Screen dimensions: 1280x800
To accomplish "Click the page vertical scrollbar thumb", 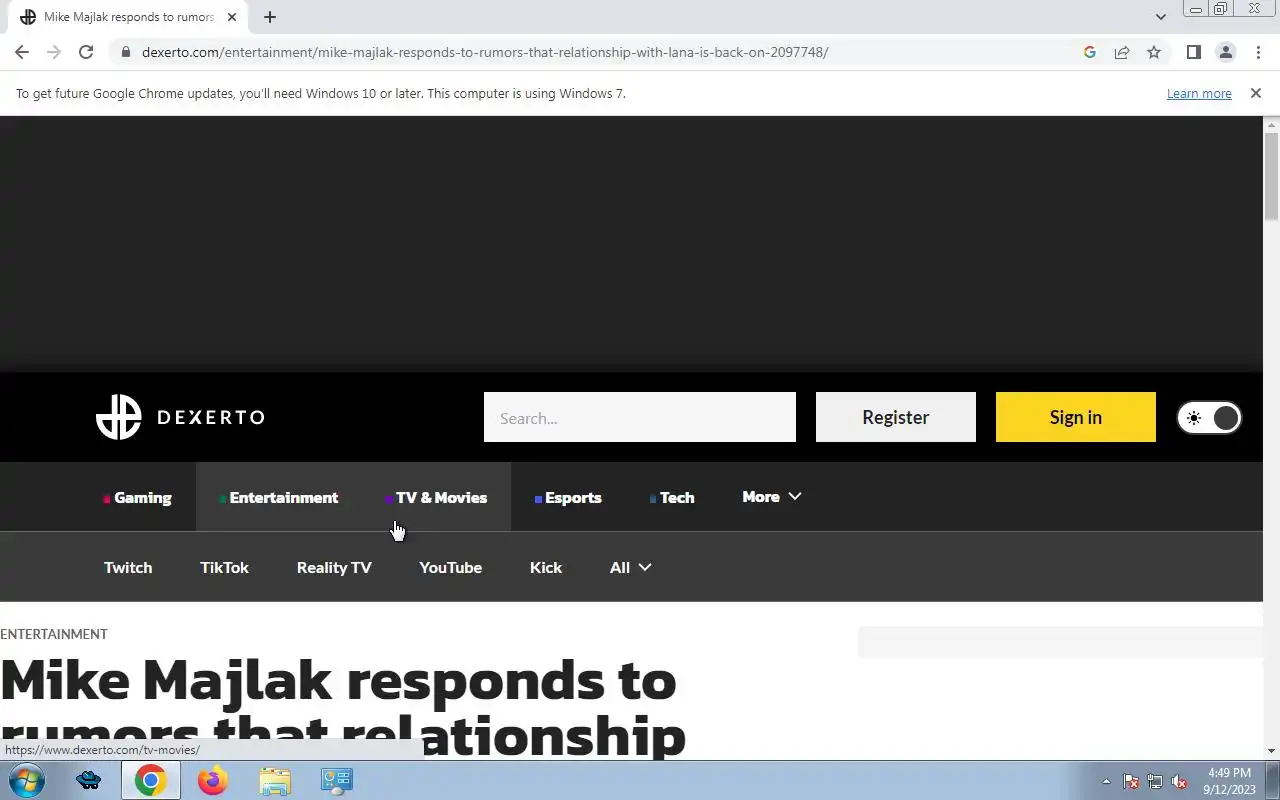I will (x=1272, y=175).
